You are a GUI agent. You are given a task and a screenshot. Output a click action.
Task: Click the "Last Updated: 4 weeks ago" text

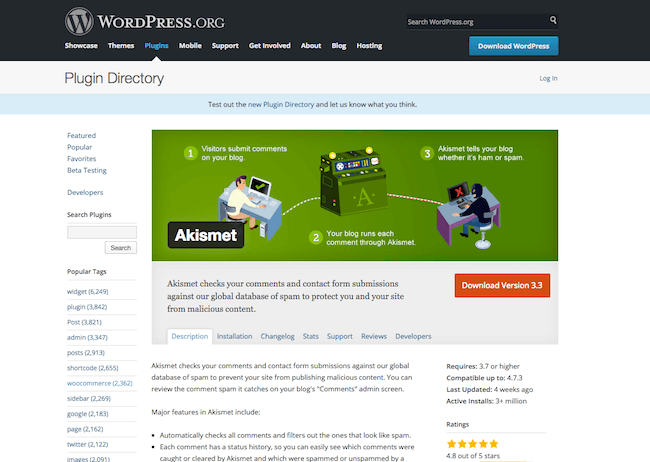tap(490, 389)
